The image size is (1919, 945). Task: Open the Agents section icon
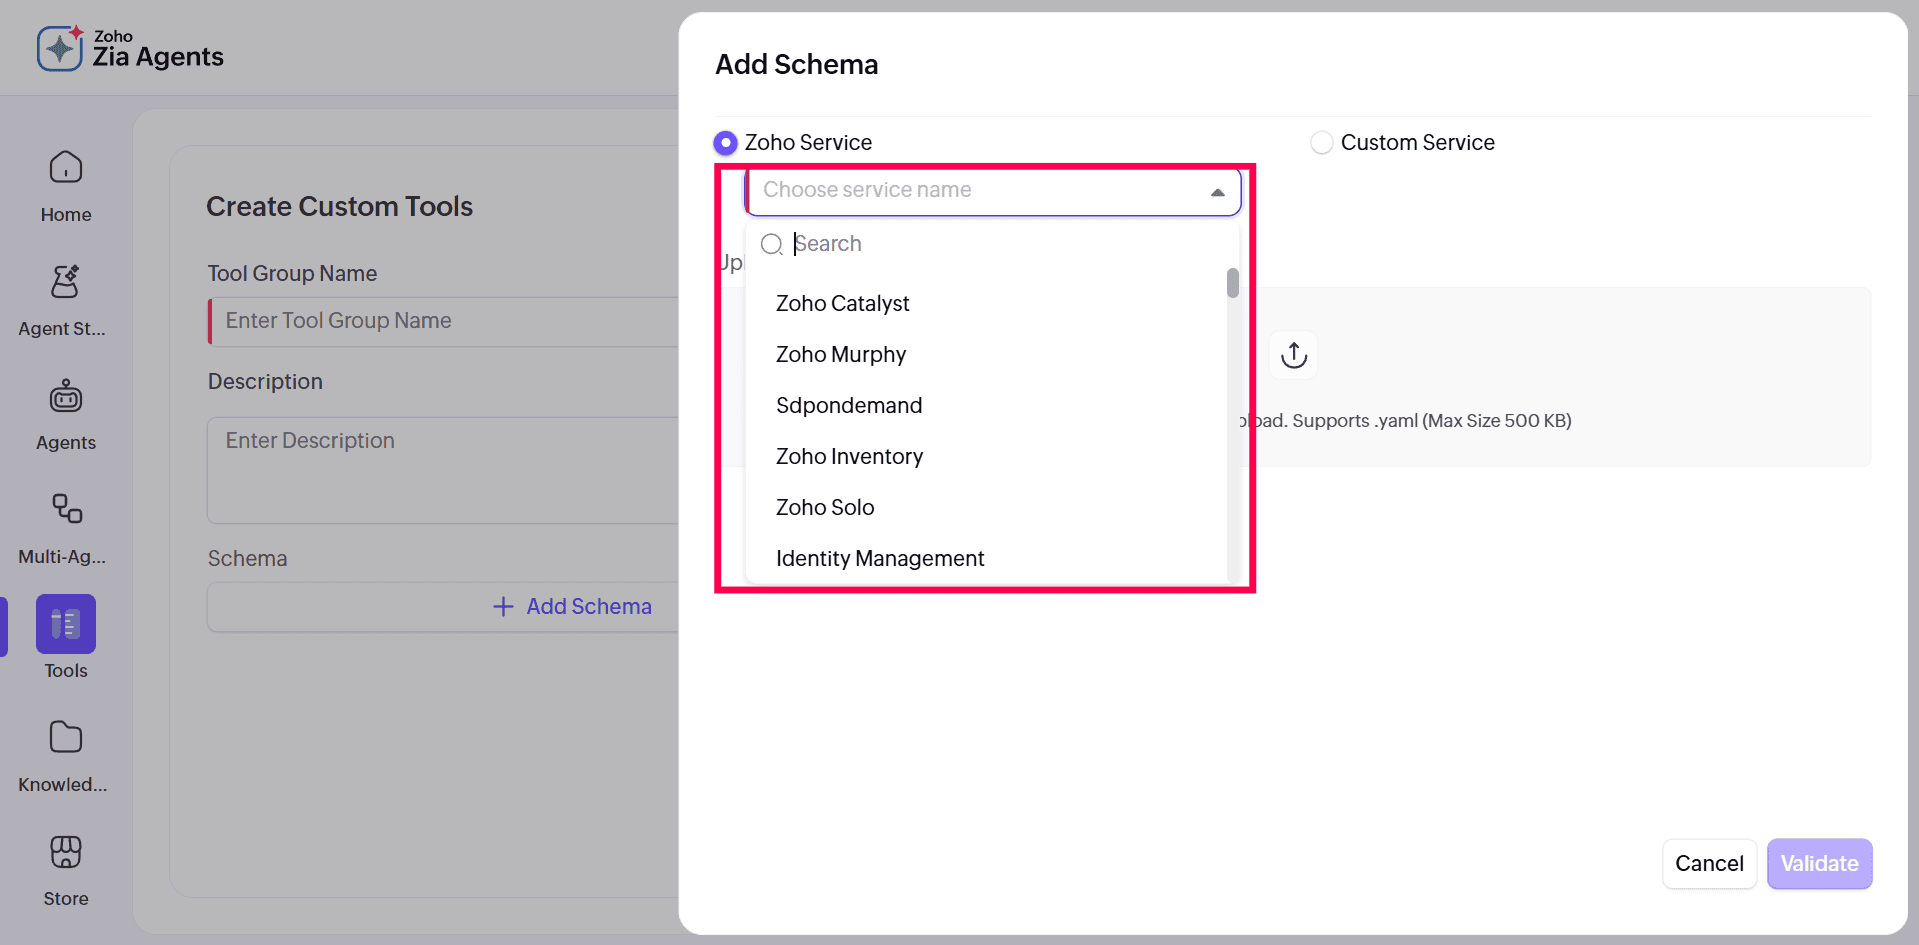[x=66, y=397]
